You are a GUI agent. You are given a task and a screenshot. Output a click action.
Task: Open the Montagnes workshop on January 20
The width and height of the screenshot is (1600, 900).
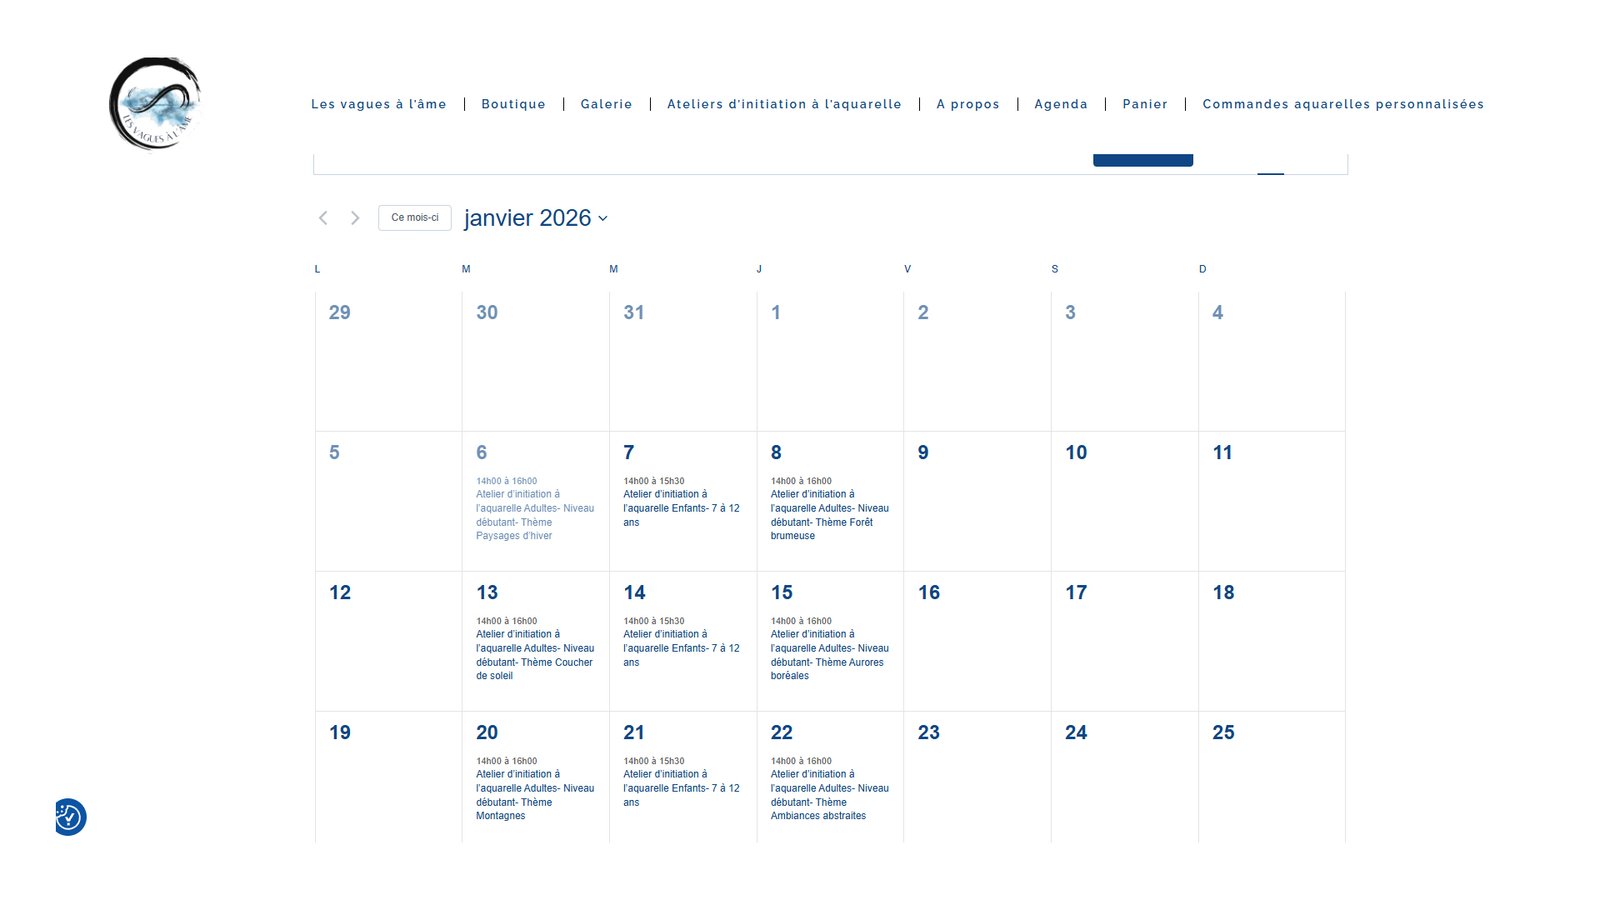click(x=534, y=795)
